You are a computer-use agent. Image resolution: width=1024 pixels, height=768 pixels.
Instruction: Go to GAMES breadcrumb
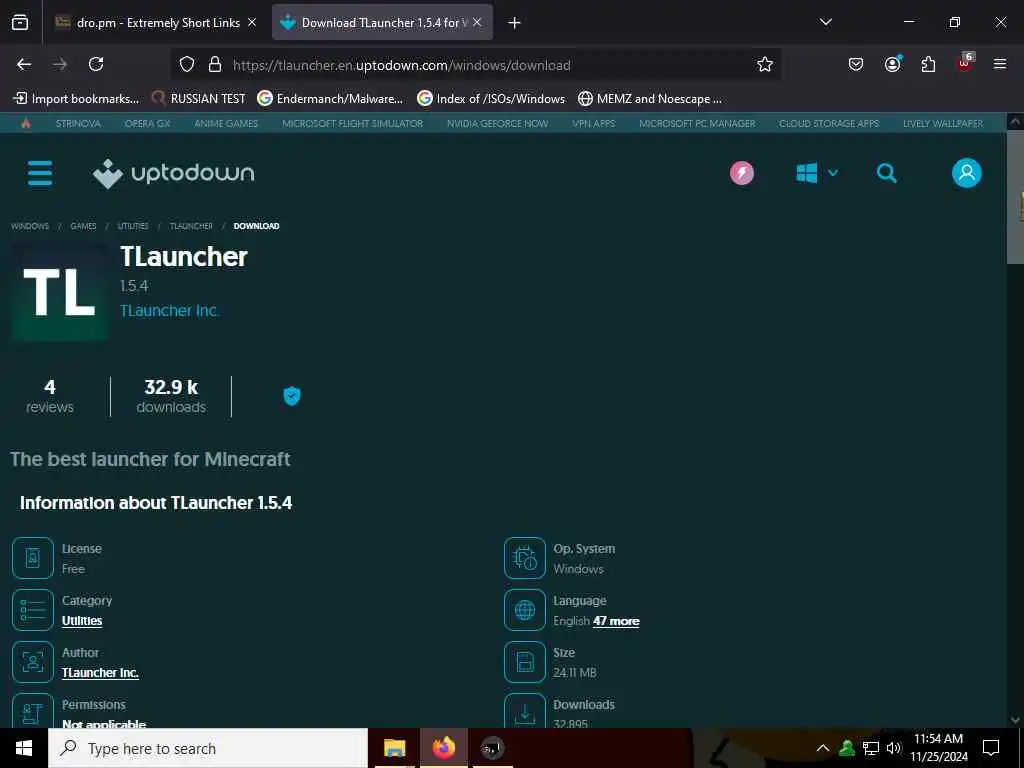[83, 226]
